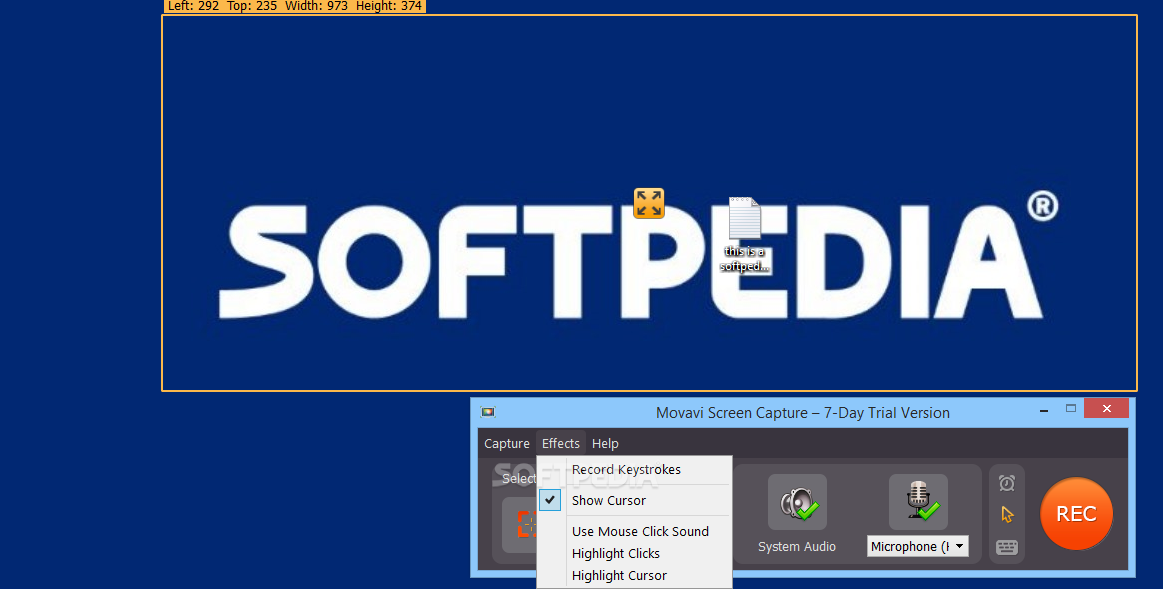
Task: Enable Highlight Cursor option
Action: click(x=634, y=576)
